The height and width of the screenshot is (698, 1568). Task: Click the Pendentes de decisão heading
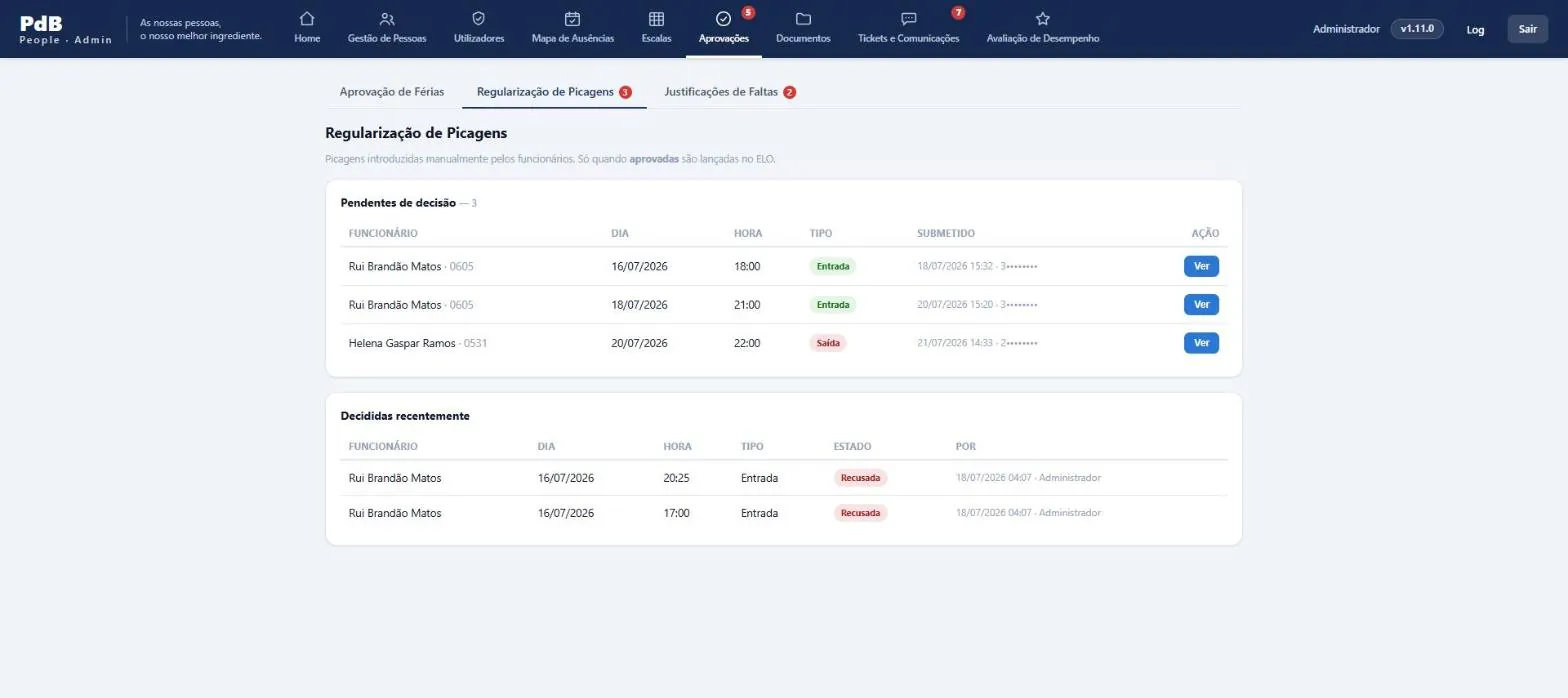(398, 203)
